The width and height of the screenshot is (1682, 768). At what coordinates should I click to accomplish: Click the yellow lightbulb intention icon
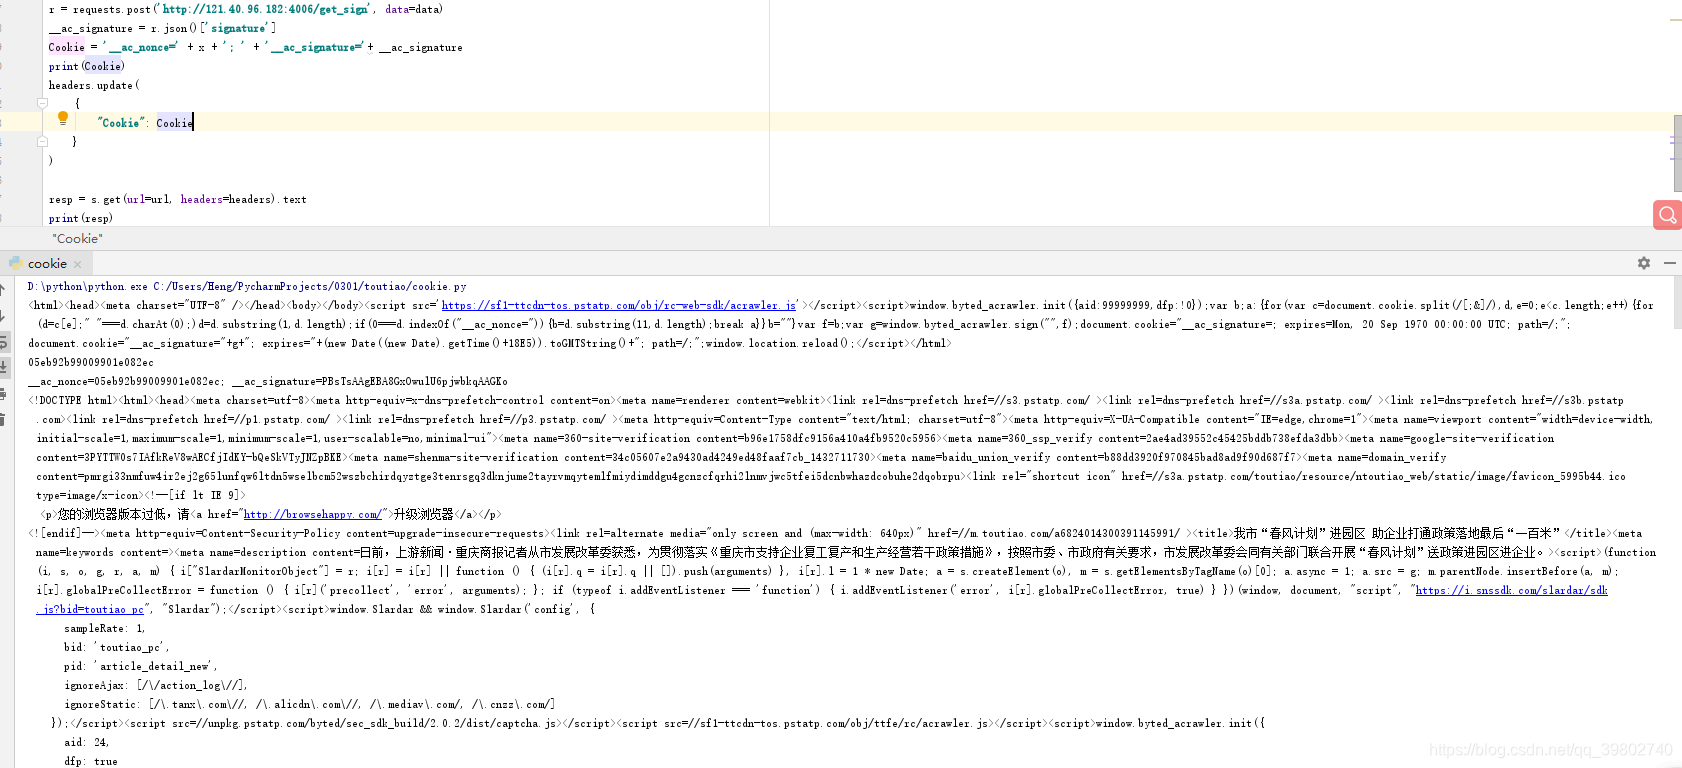[63, 119]
